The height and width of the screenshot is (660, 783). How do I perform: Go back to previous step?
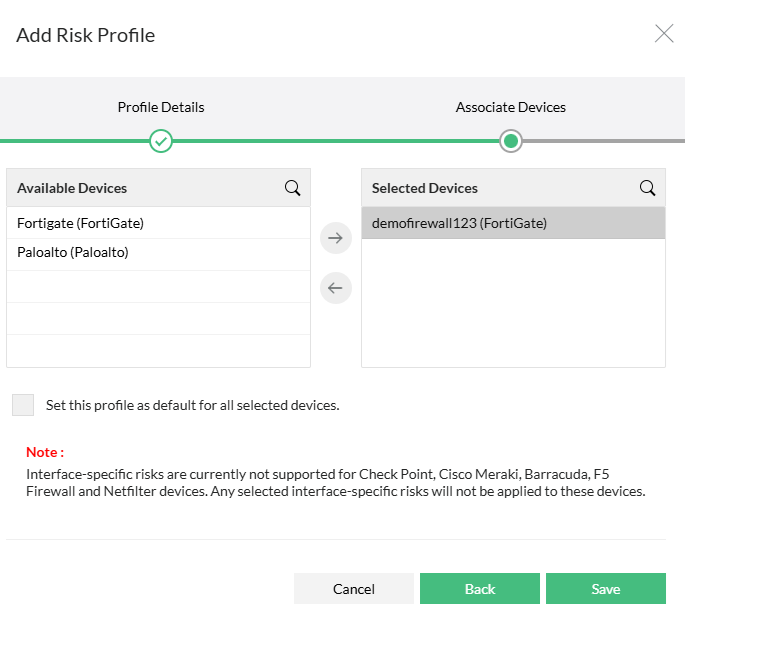coord(480,589)
